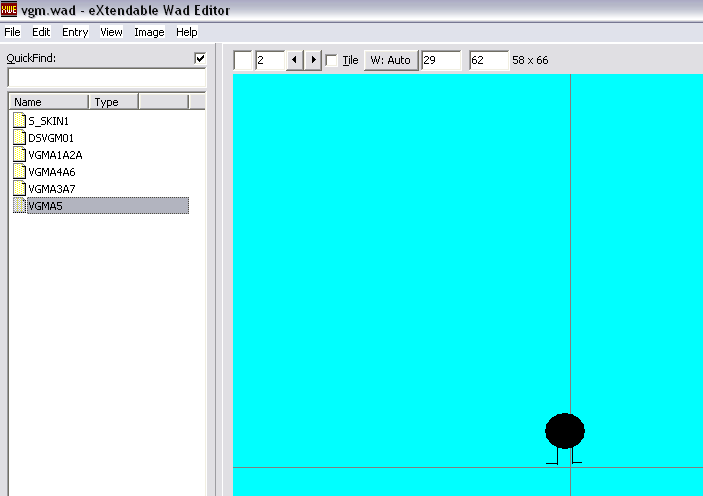Click the QuickFind text input field
This screenshot has height=496, width=703.
[107, 78]
